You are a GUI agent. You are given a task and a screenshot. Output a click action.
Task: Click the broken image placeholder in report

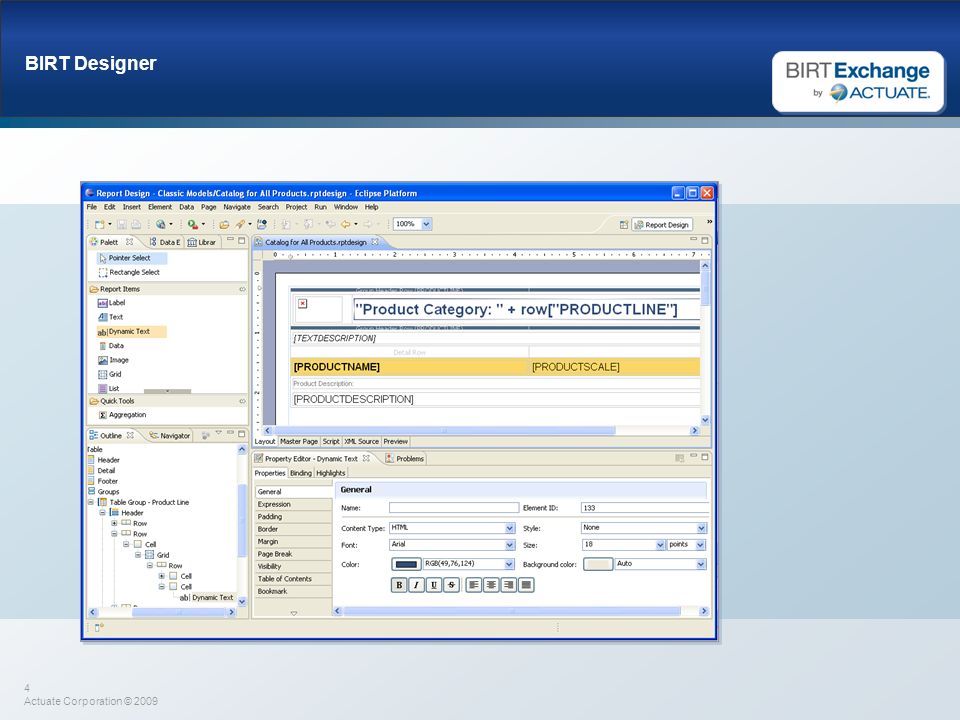[302, 304]
